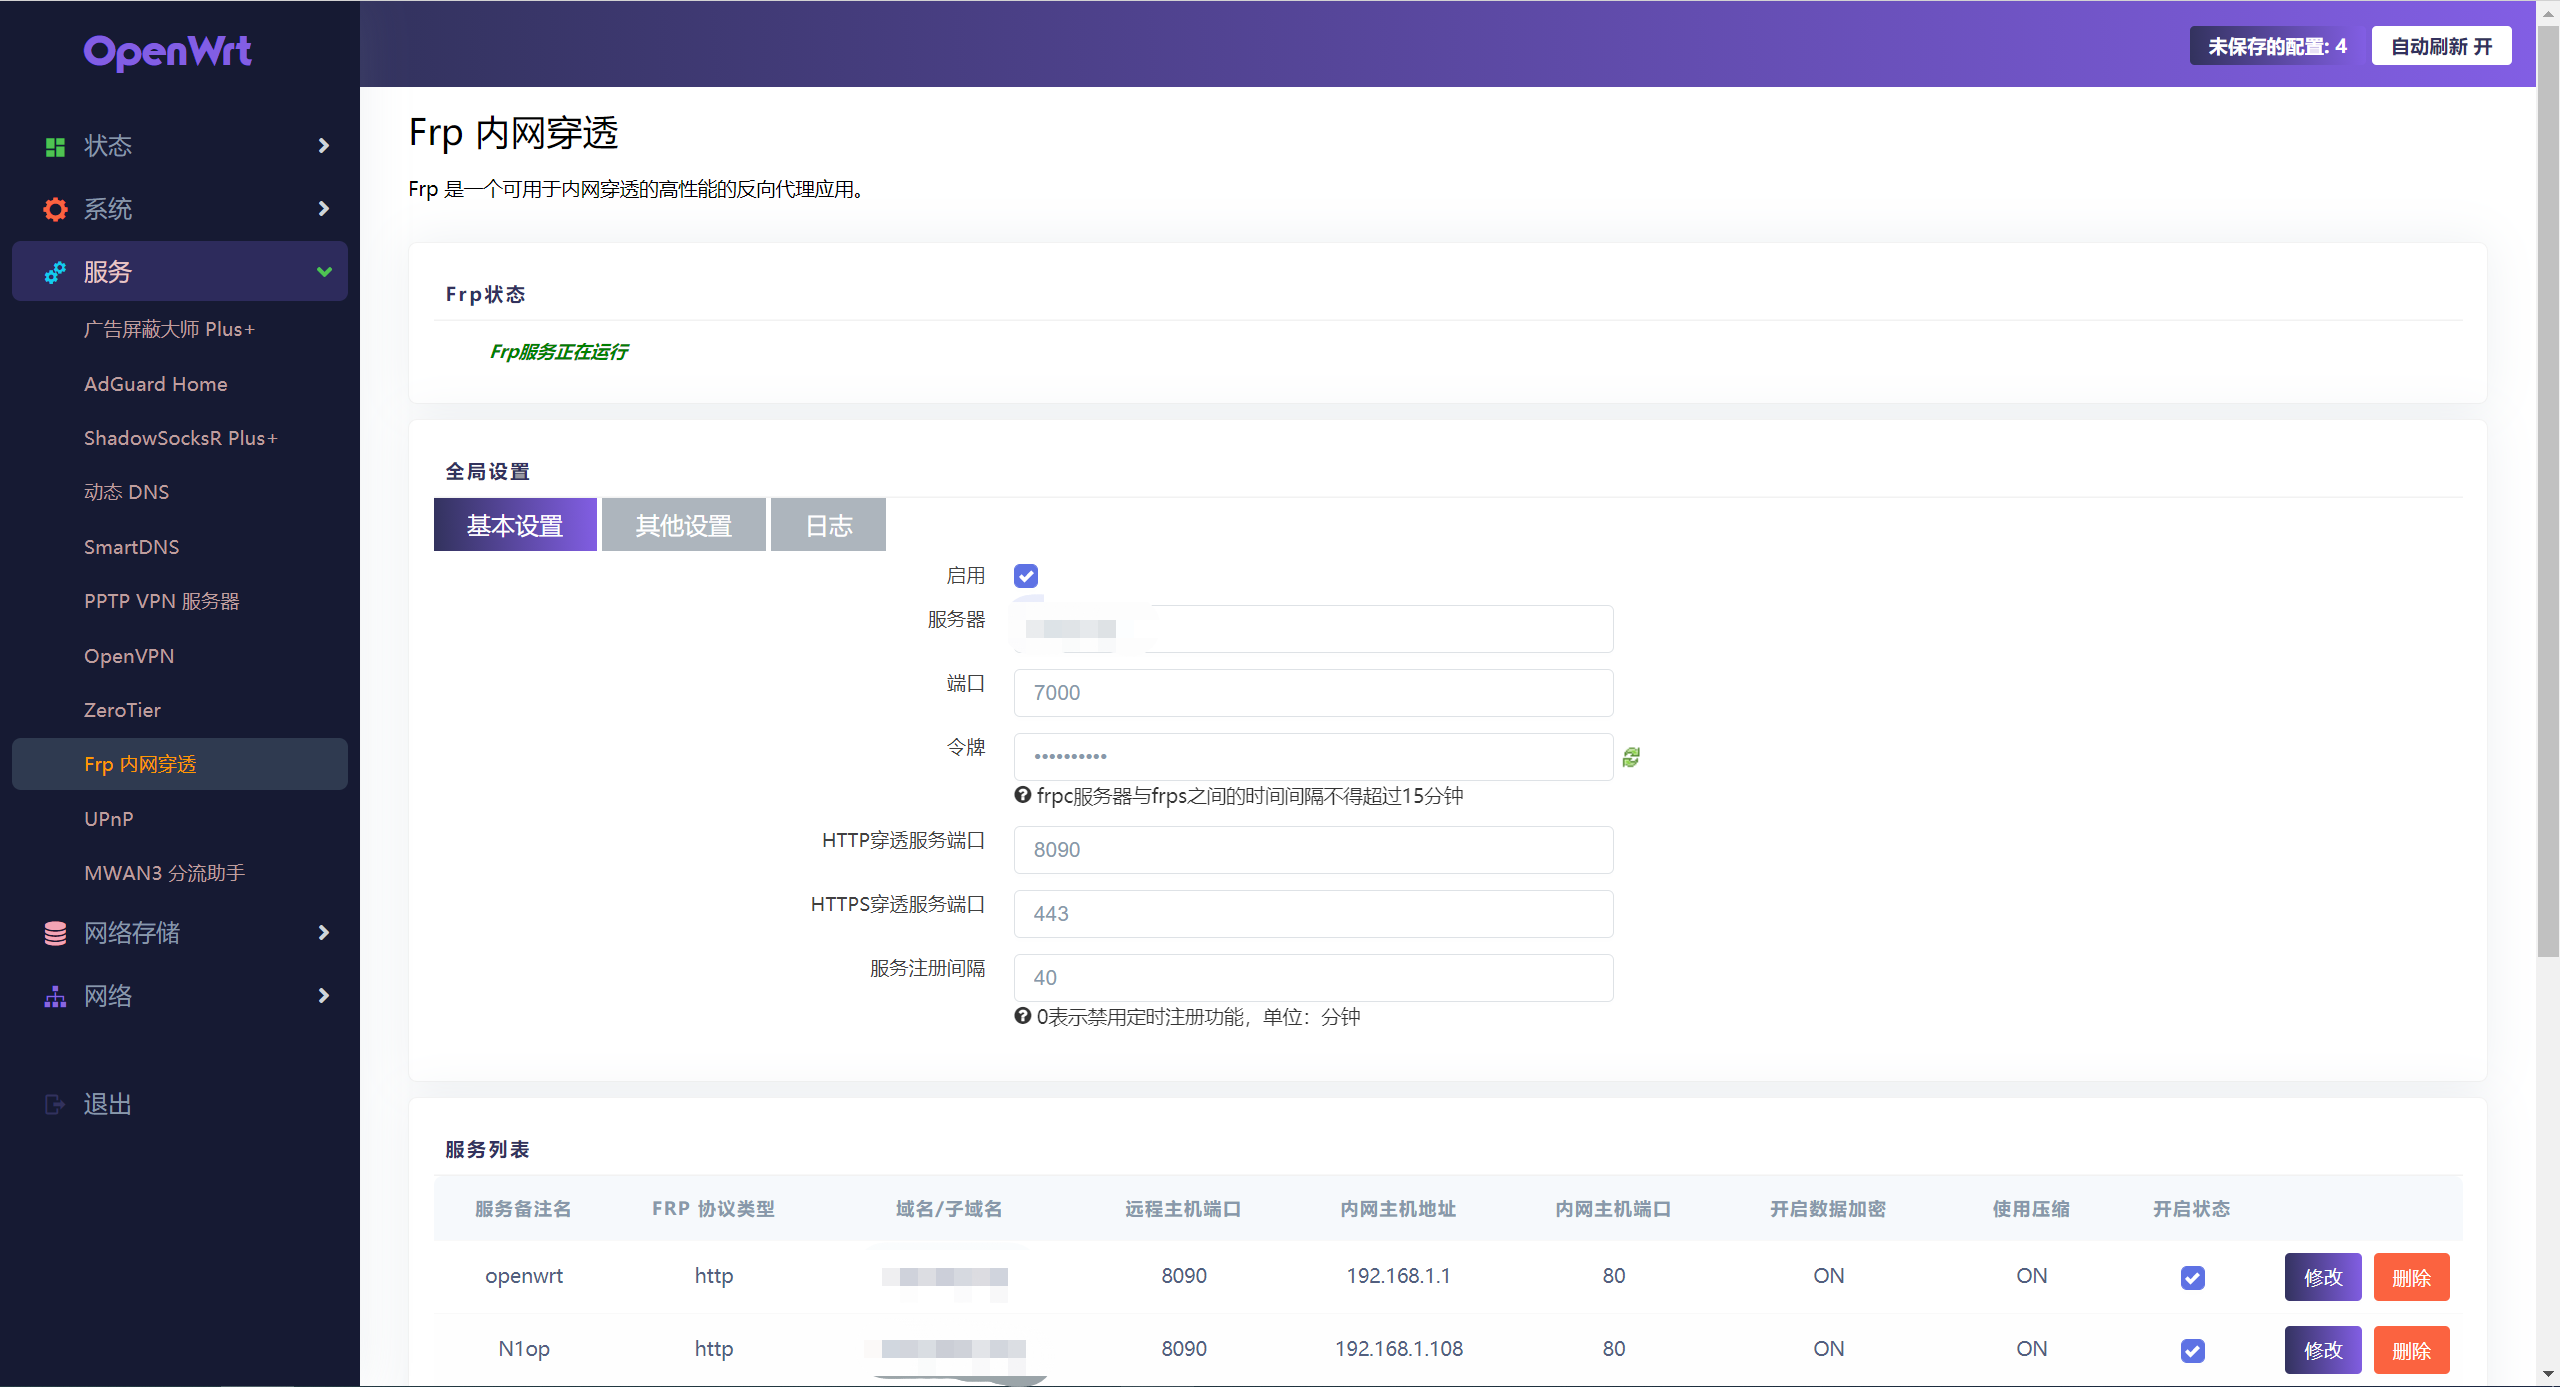The height and width of the screenshot is (1387, 2560).
Task: Select Frp 内网穿透 menu item
Action: point(180,764)
